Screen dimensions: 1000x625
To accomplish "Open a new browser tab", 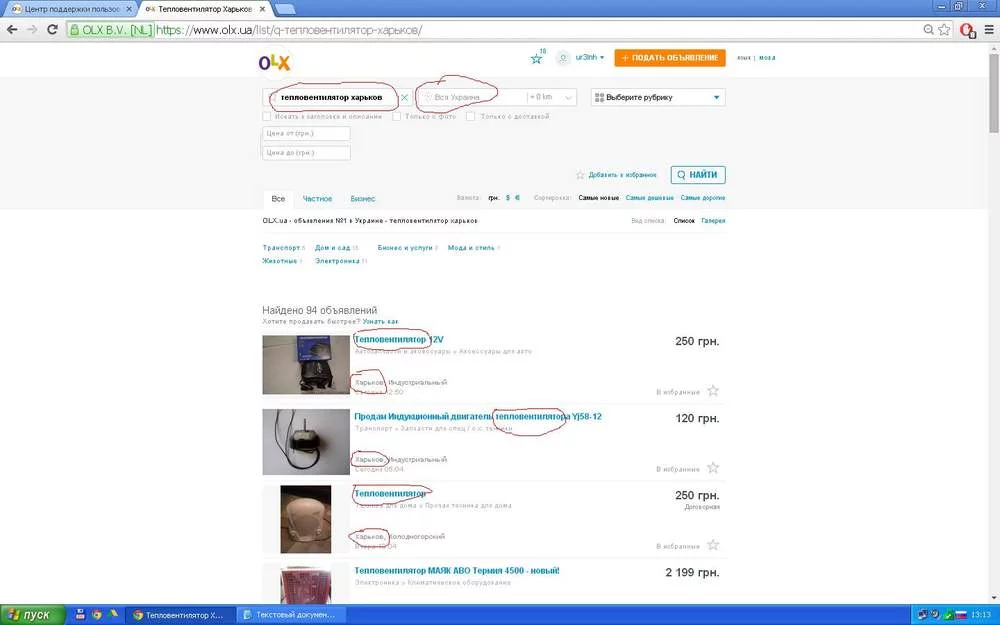I will pyautogui.click(x=284, y=10).
